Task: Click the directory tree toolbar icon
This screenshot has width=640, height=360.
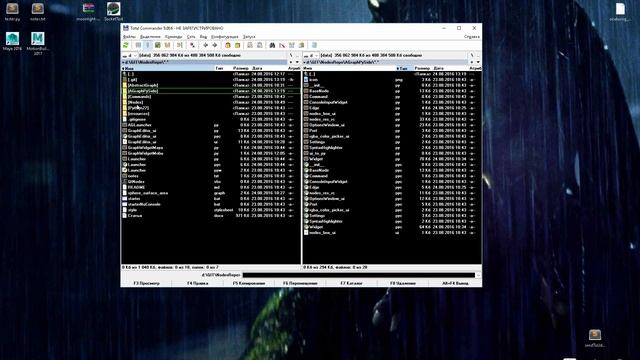Action: coord(167,45)
